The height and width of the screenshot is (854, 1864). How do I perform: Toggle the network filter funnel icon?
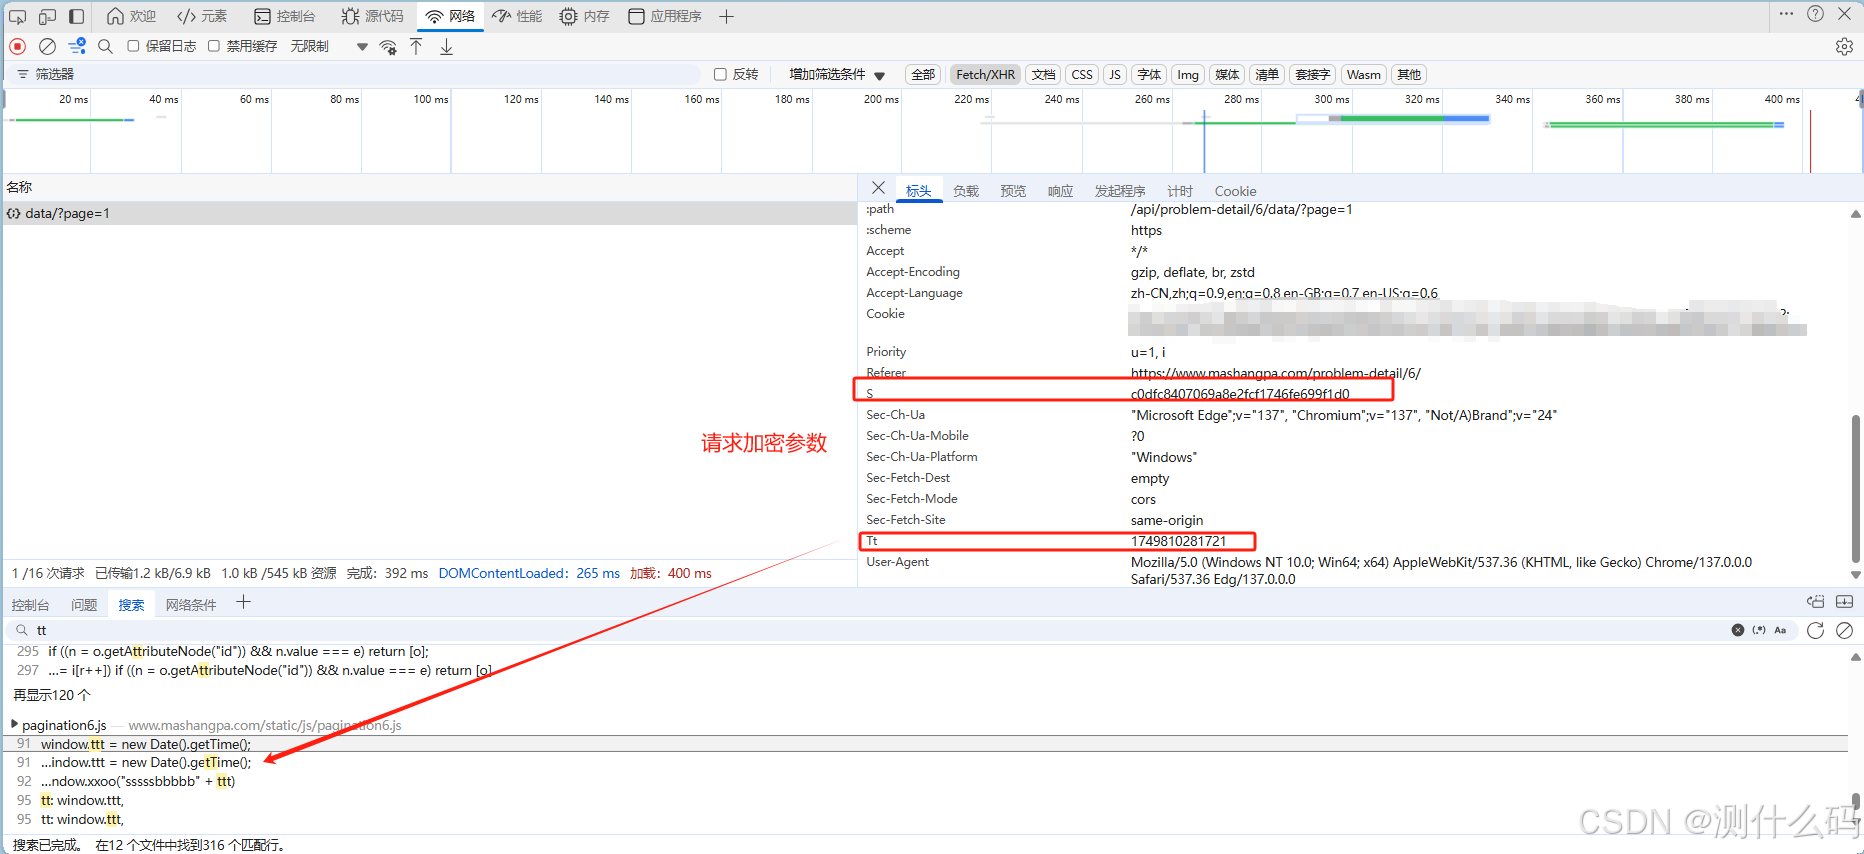coord(77,46)
